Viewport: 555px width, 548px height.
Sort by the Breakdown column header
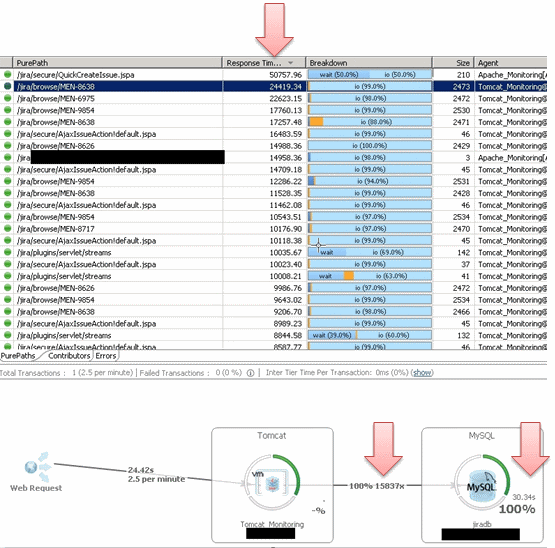(369, 63)
